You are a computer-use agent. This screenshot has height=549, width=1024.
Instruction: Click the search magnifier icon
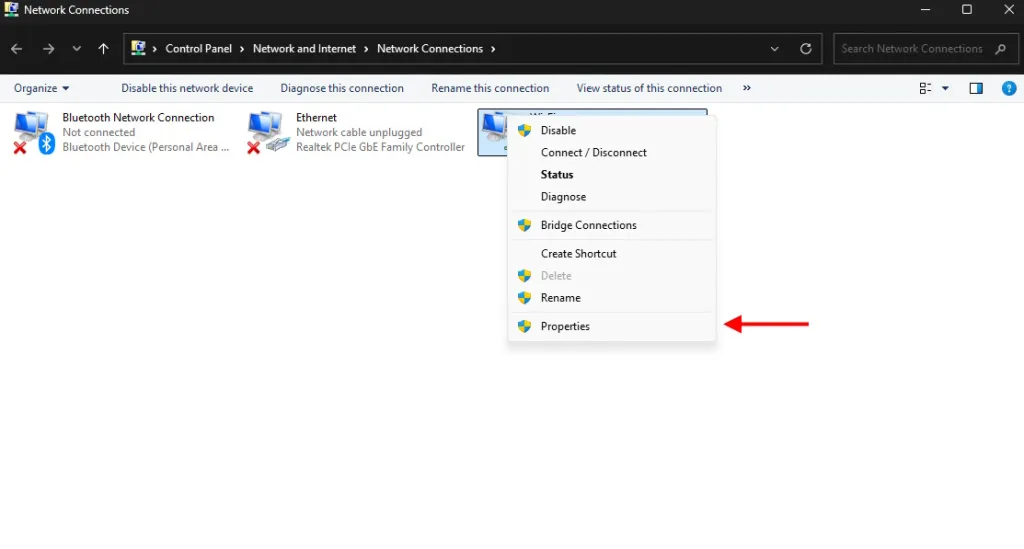(1000, 49)
